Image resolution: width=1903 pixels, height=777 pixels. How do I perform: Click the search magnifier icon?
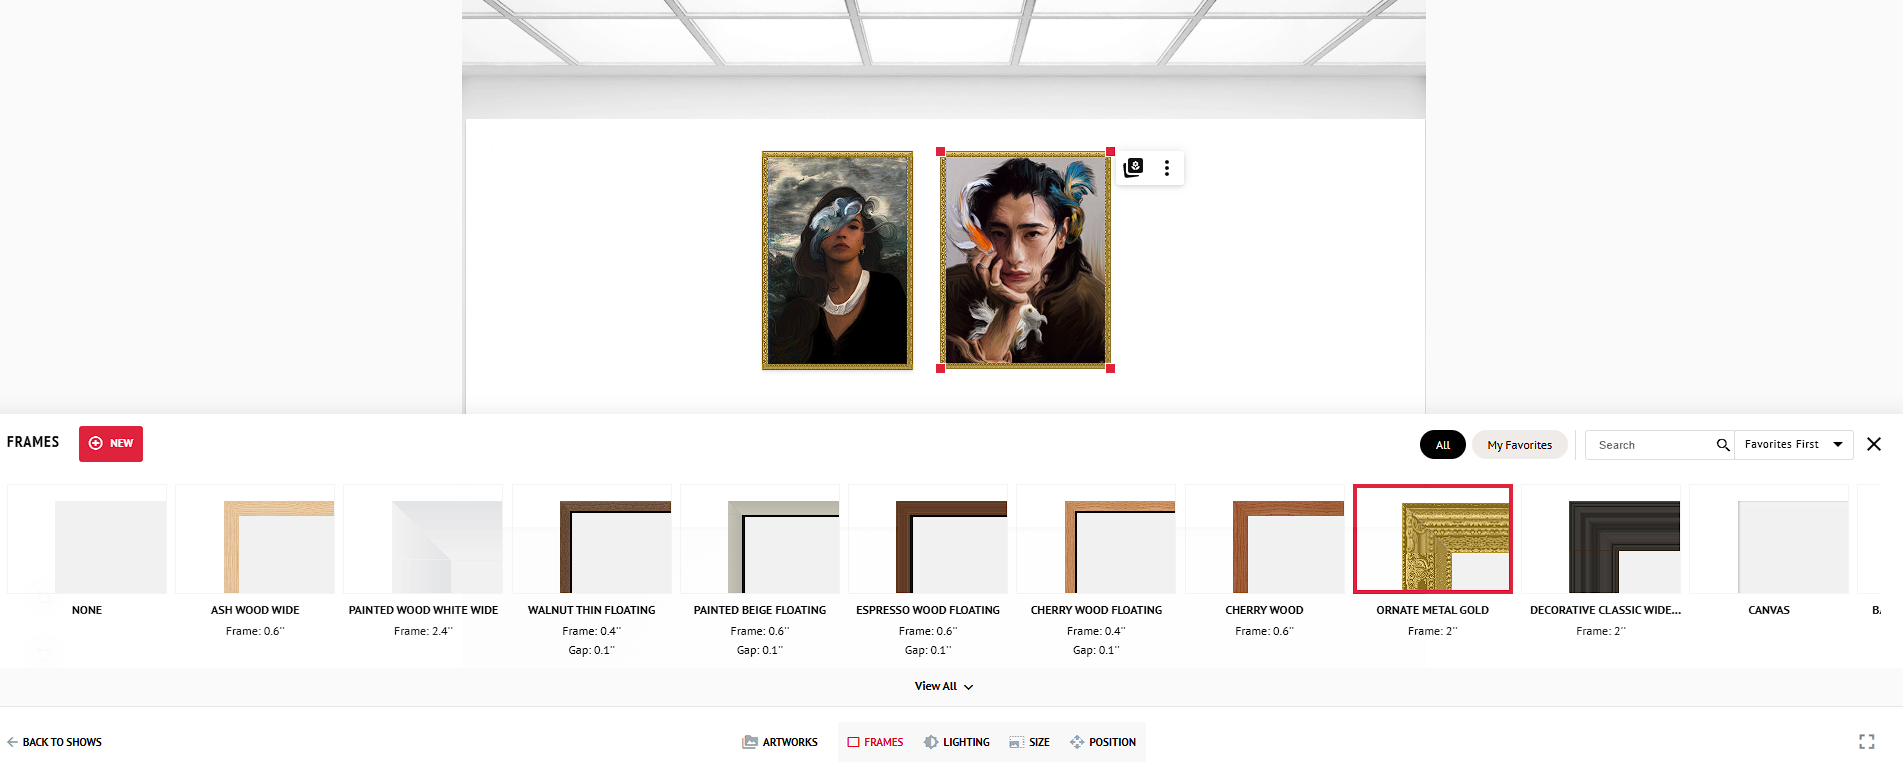(x=1723, y=445)
